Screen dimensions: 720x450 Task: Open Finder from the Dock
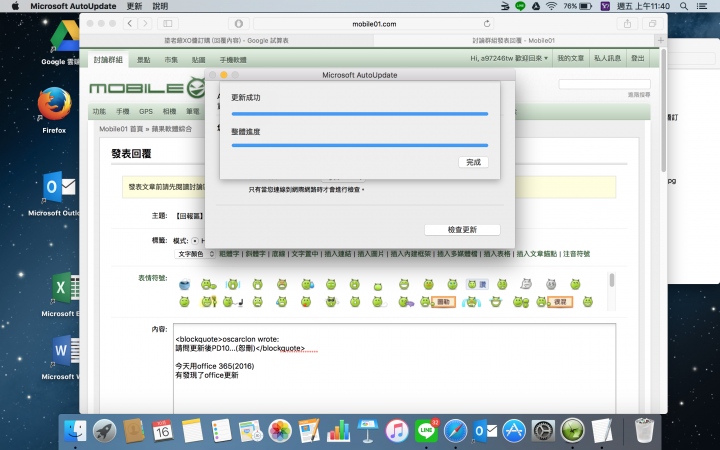(75, 431)
